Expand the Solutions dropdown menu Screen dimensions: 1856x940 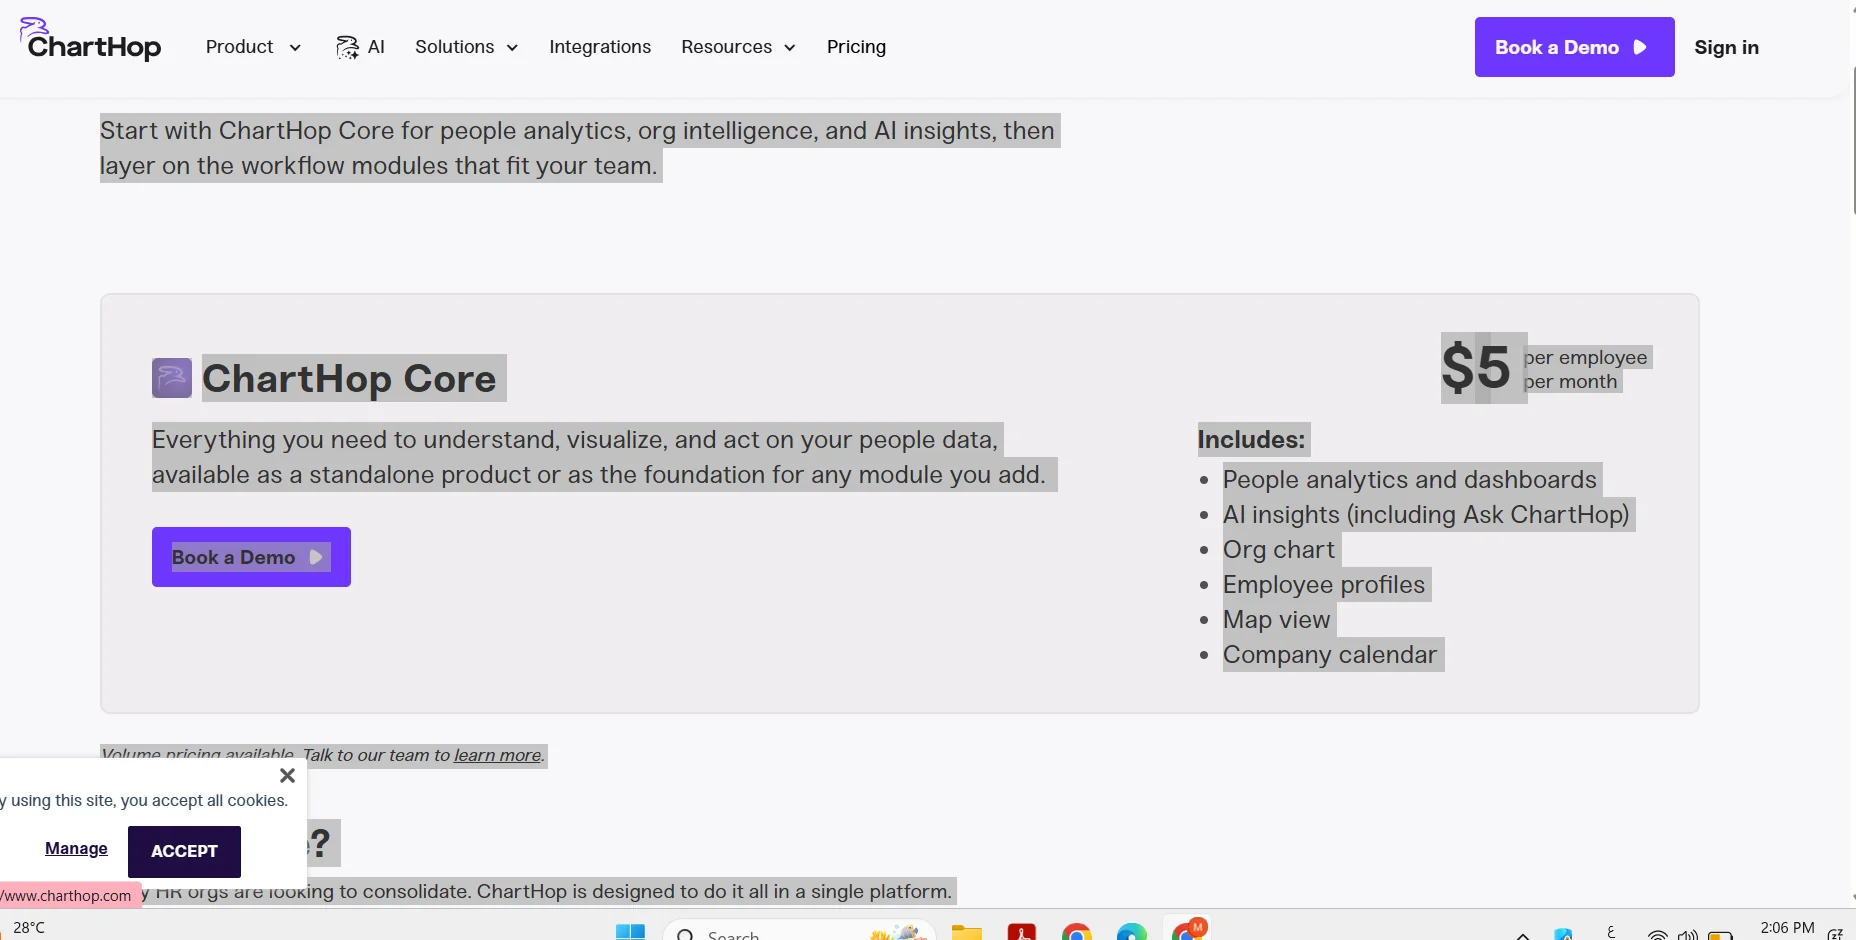(466, 47)
